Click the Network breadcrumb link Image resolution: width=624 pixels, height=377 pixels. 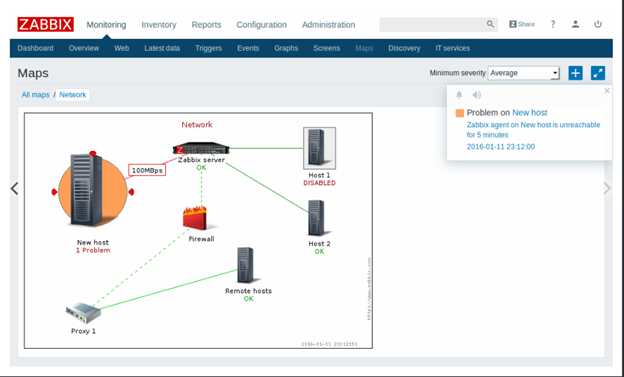72,95
